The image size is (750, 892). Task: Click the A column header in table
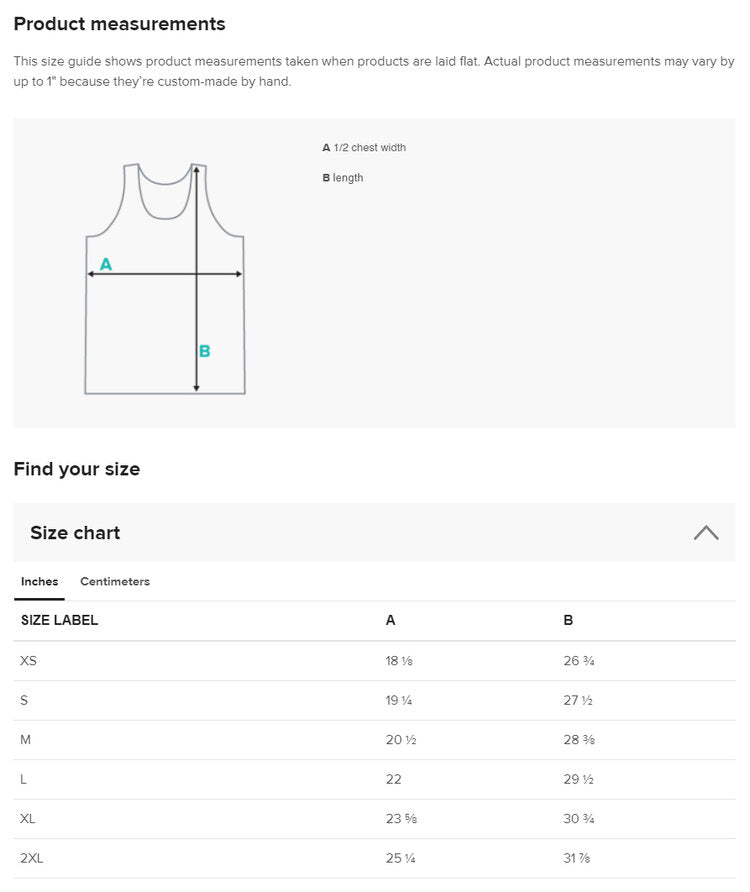(x=391, y=621)
